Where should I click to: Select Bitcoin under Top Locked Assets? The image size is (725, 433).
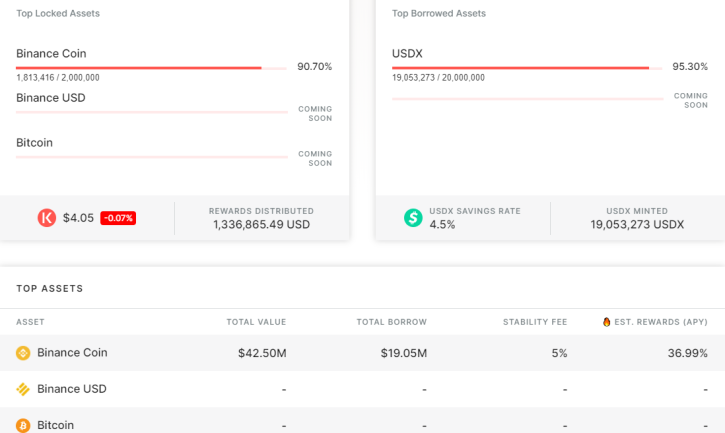[x=34, y=143]
